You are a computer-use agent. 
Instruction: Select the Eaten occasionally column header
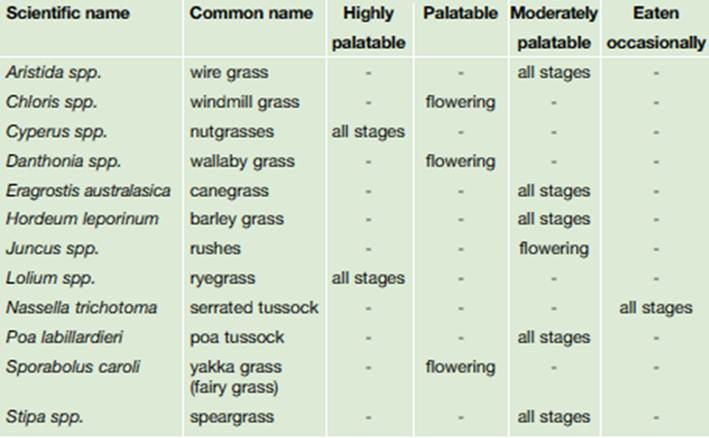(x=655, y=28)
